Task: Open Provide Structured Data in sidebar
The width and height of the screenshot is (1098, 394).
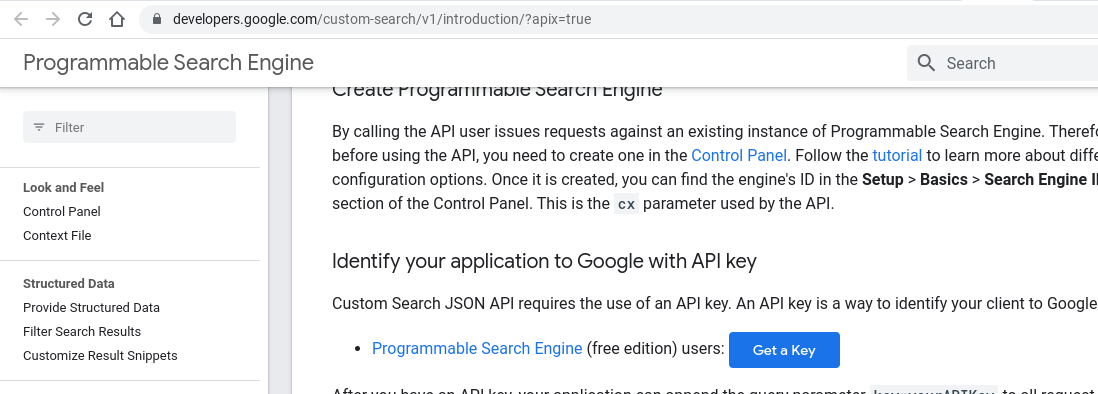Action: coord(92,308)
